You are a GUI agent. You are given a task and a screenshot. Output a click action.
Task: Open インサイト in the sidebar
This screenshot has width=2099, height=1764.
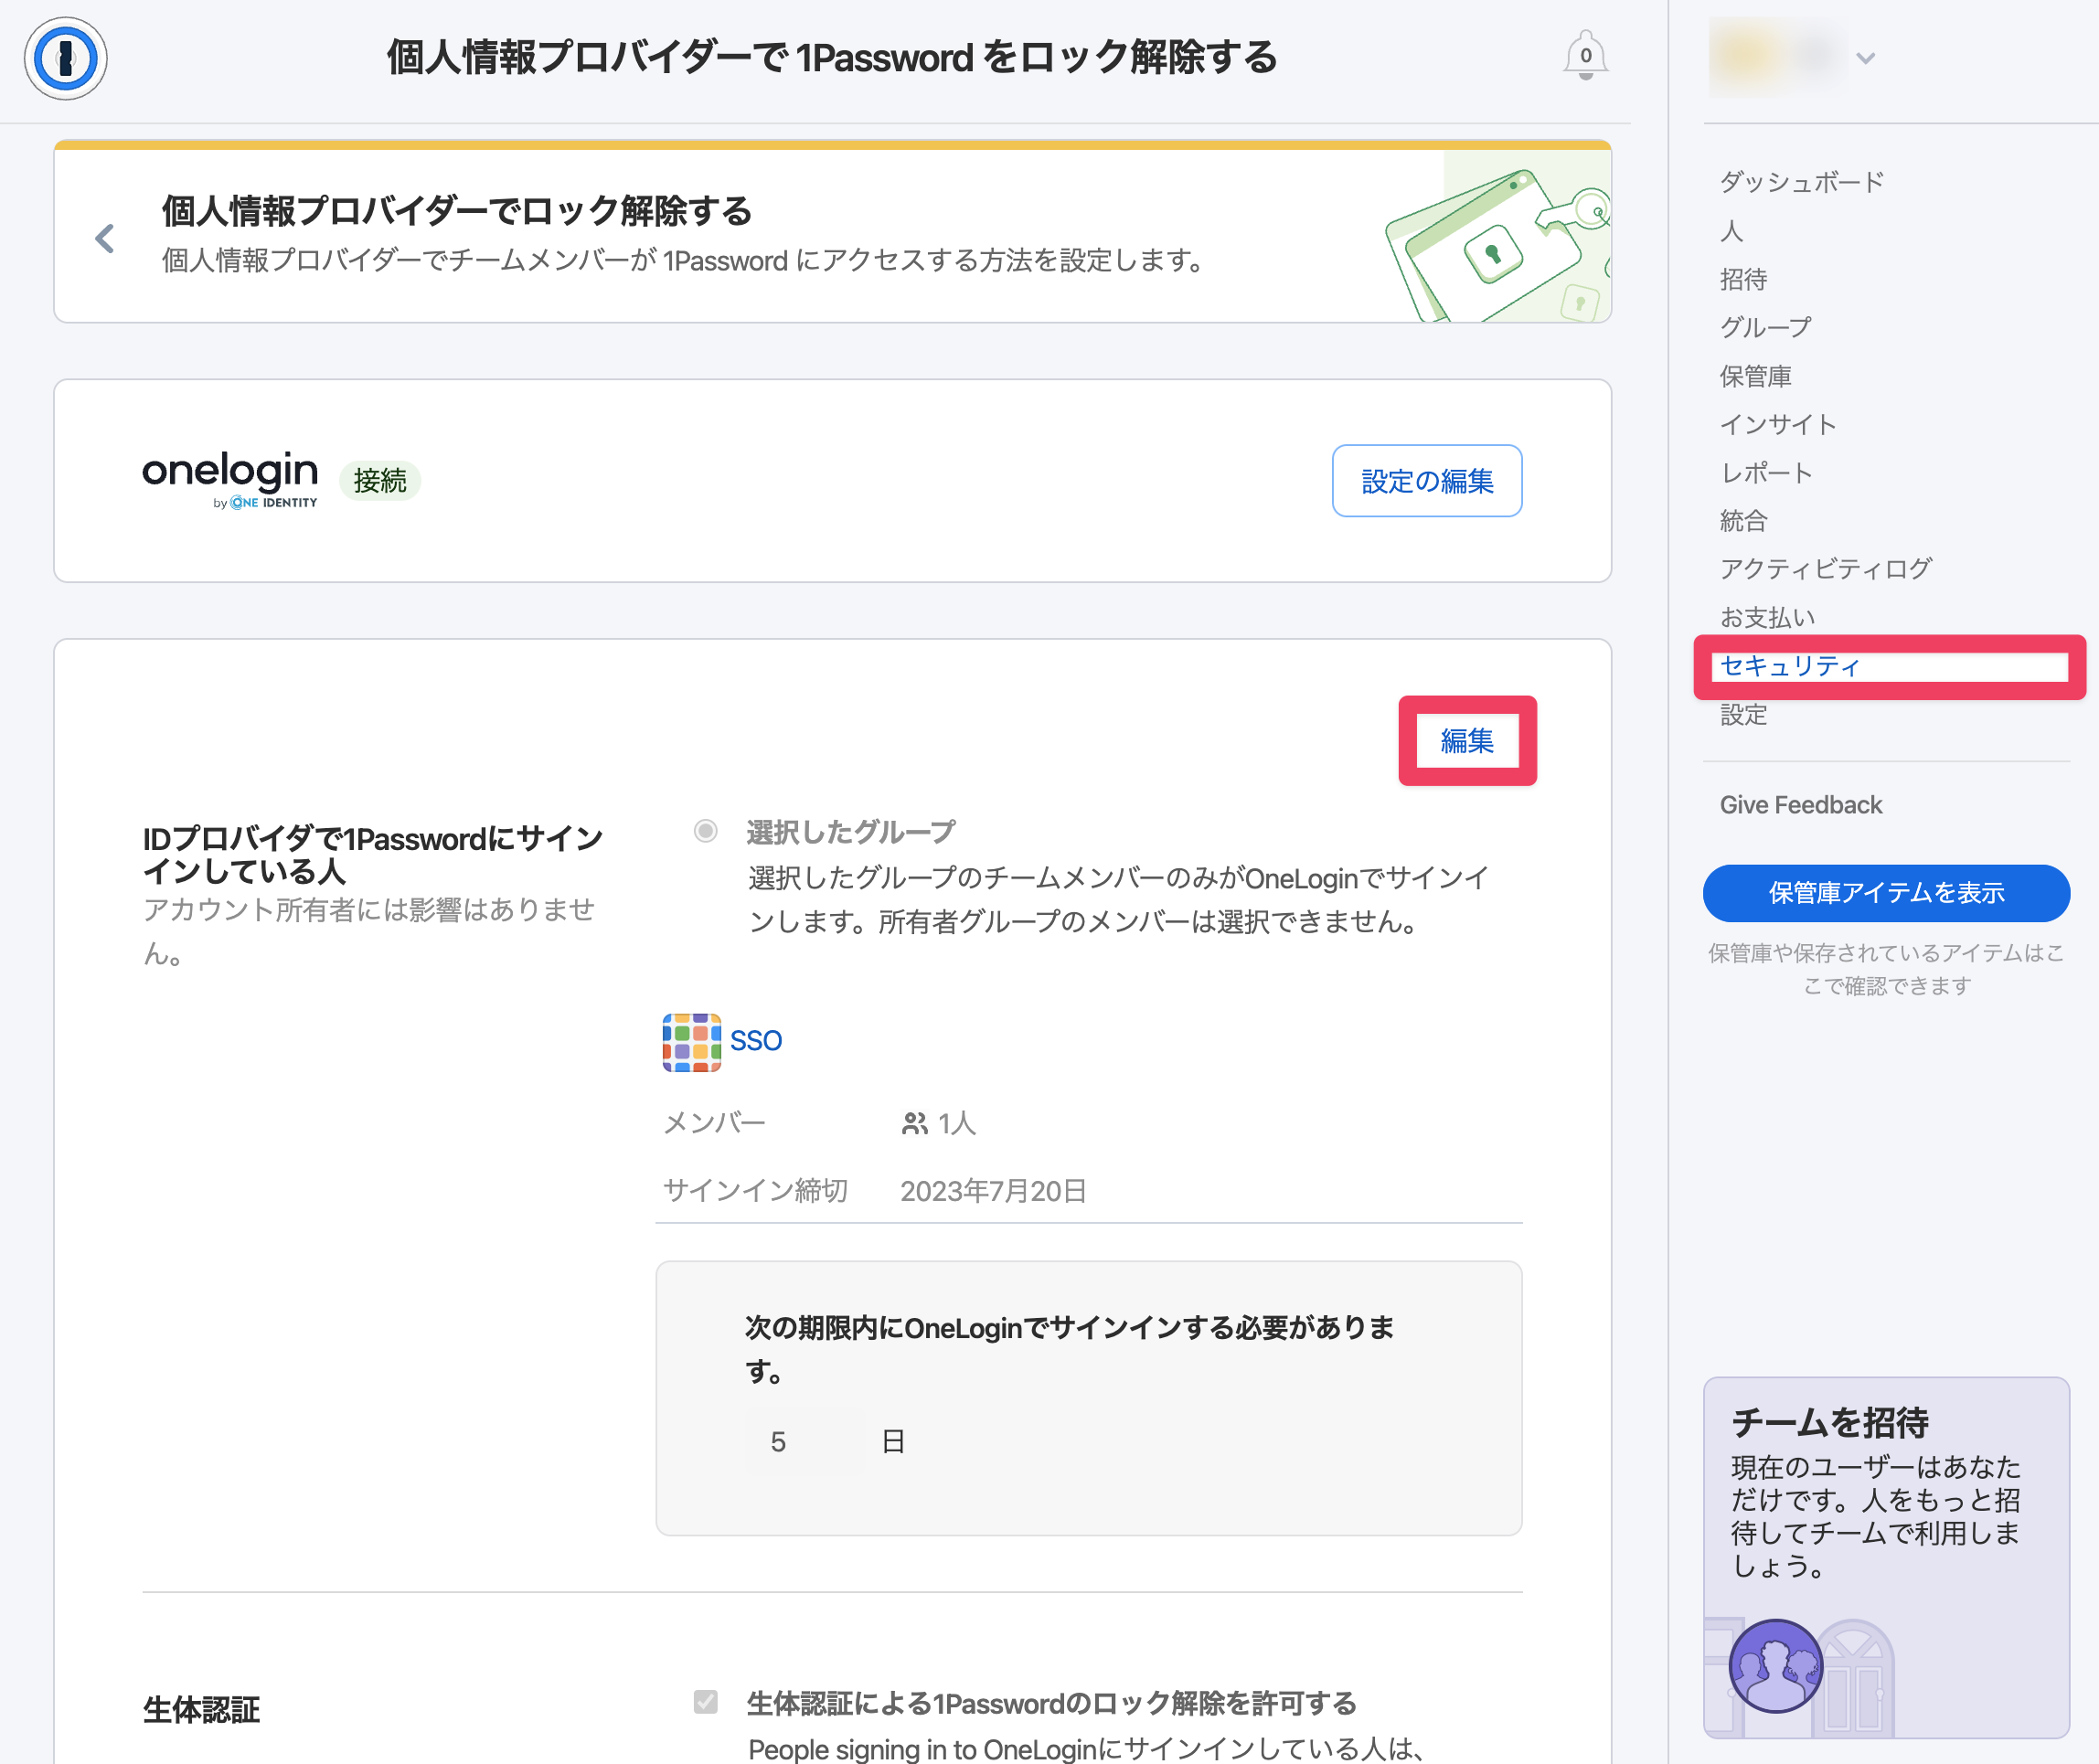pyautogui.click(x=1778, y=424)
